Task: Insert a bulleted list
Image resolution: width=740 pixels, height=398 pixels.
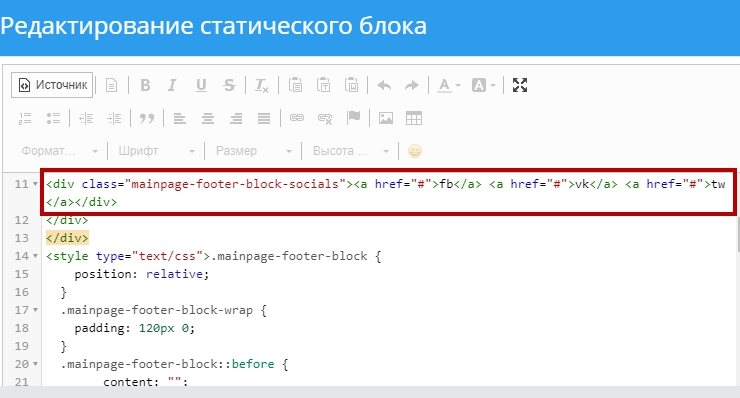Action: click(53, 119)
